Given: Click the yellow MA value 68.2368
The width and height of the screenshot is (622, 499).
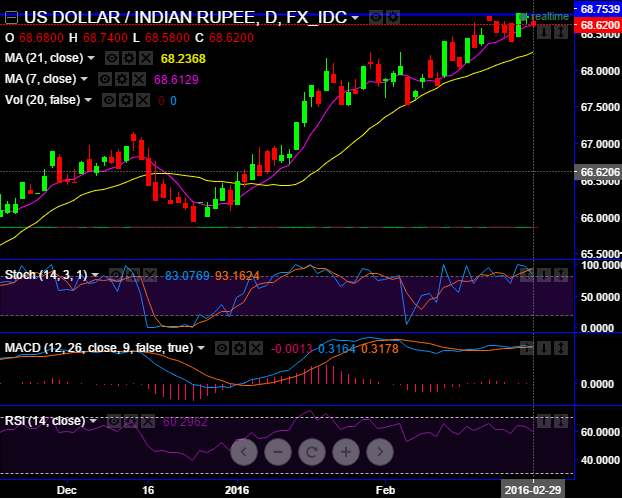Looking at the screenshot, I should pyautogui.click(x=183, y=59).
